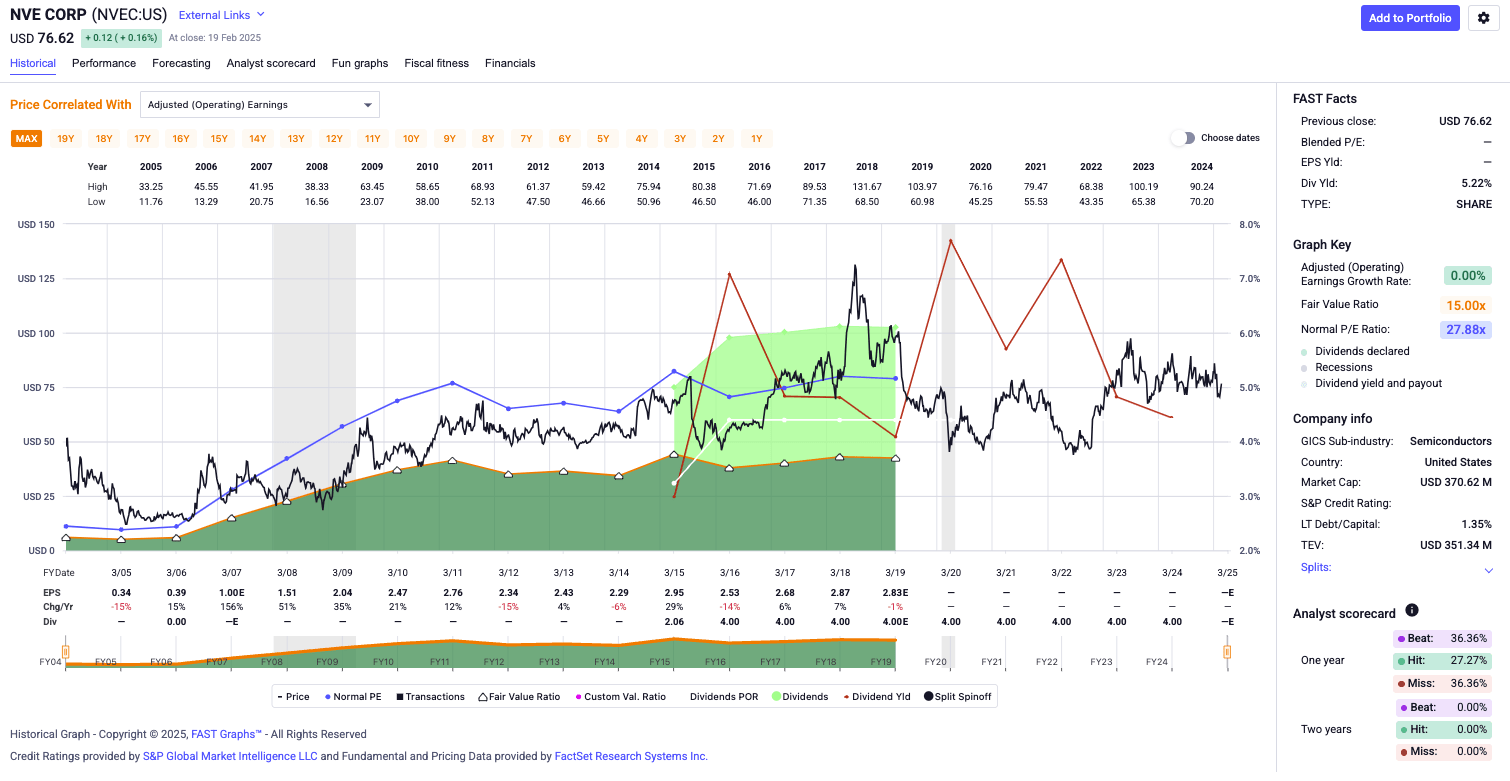Click the Transactions legend square icon

tap(401, 696)
